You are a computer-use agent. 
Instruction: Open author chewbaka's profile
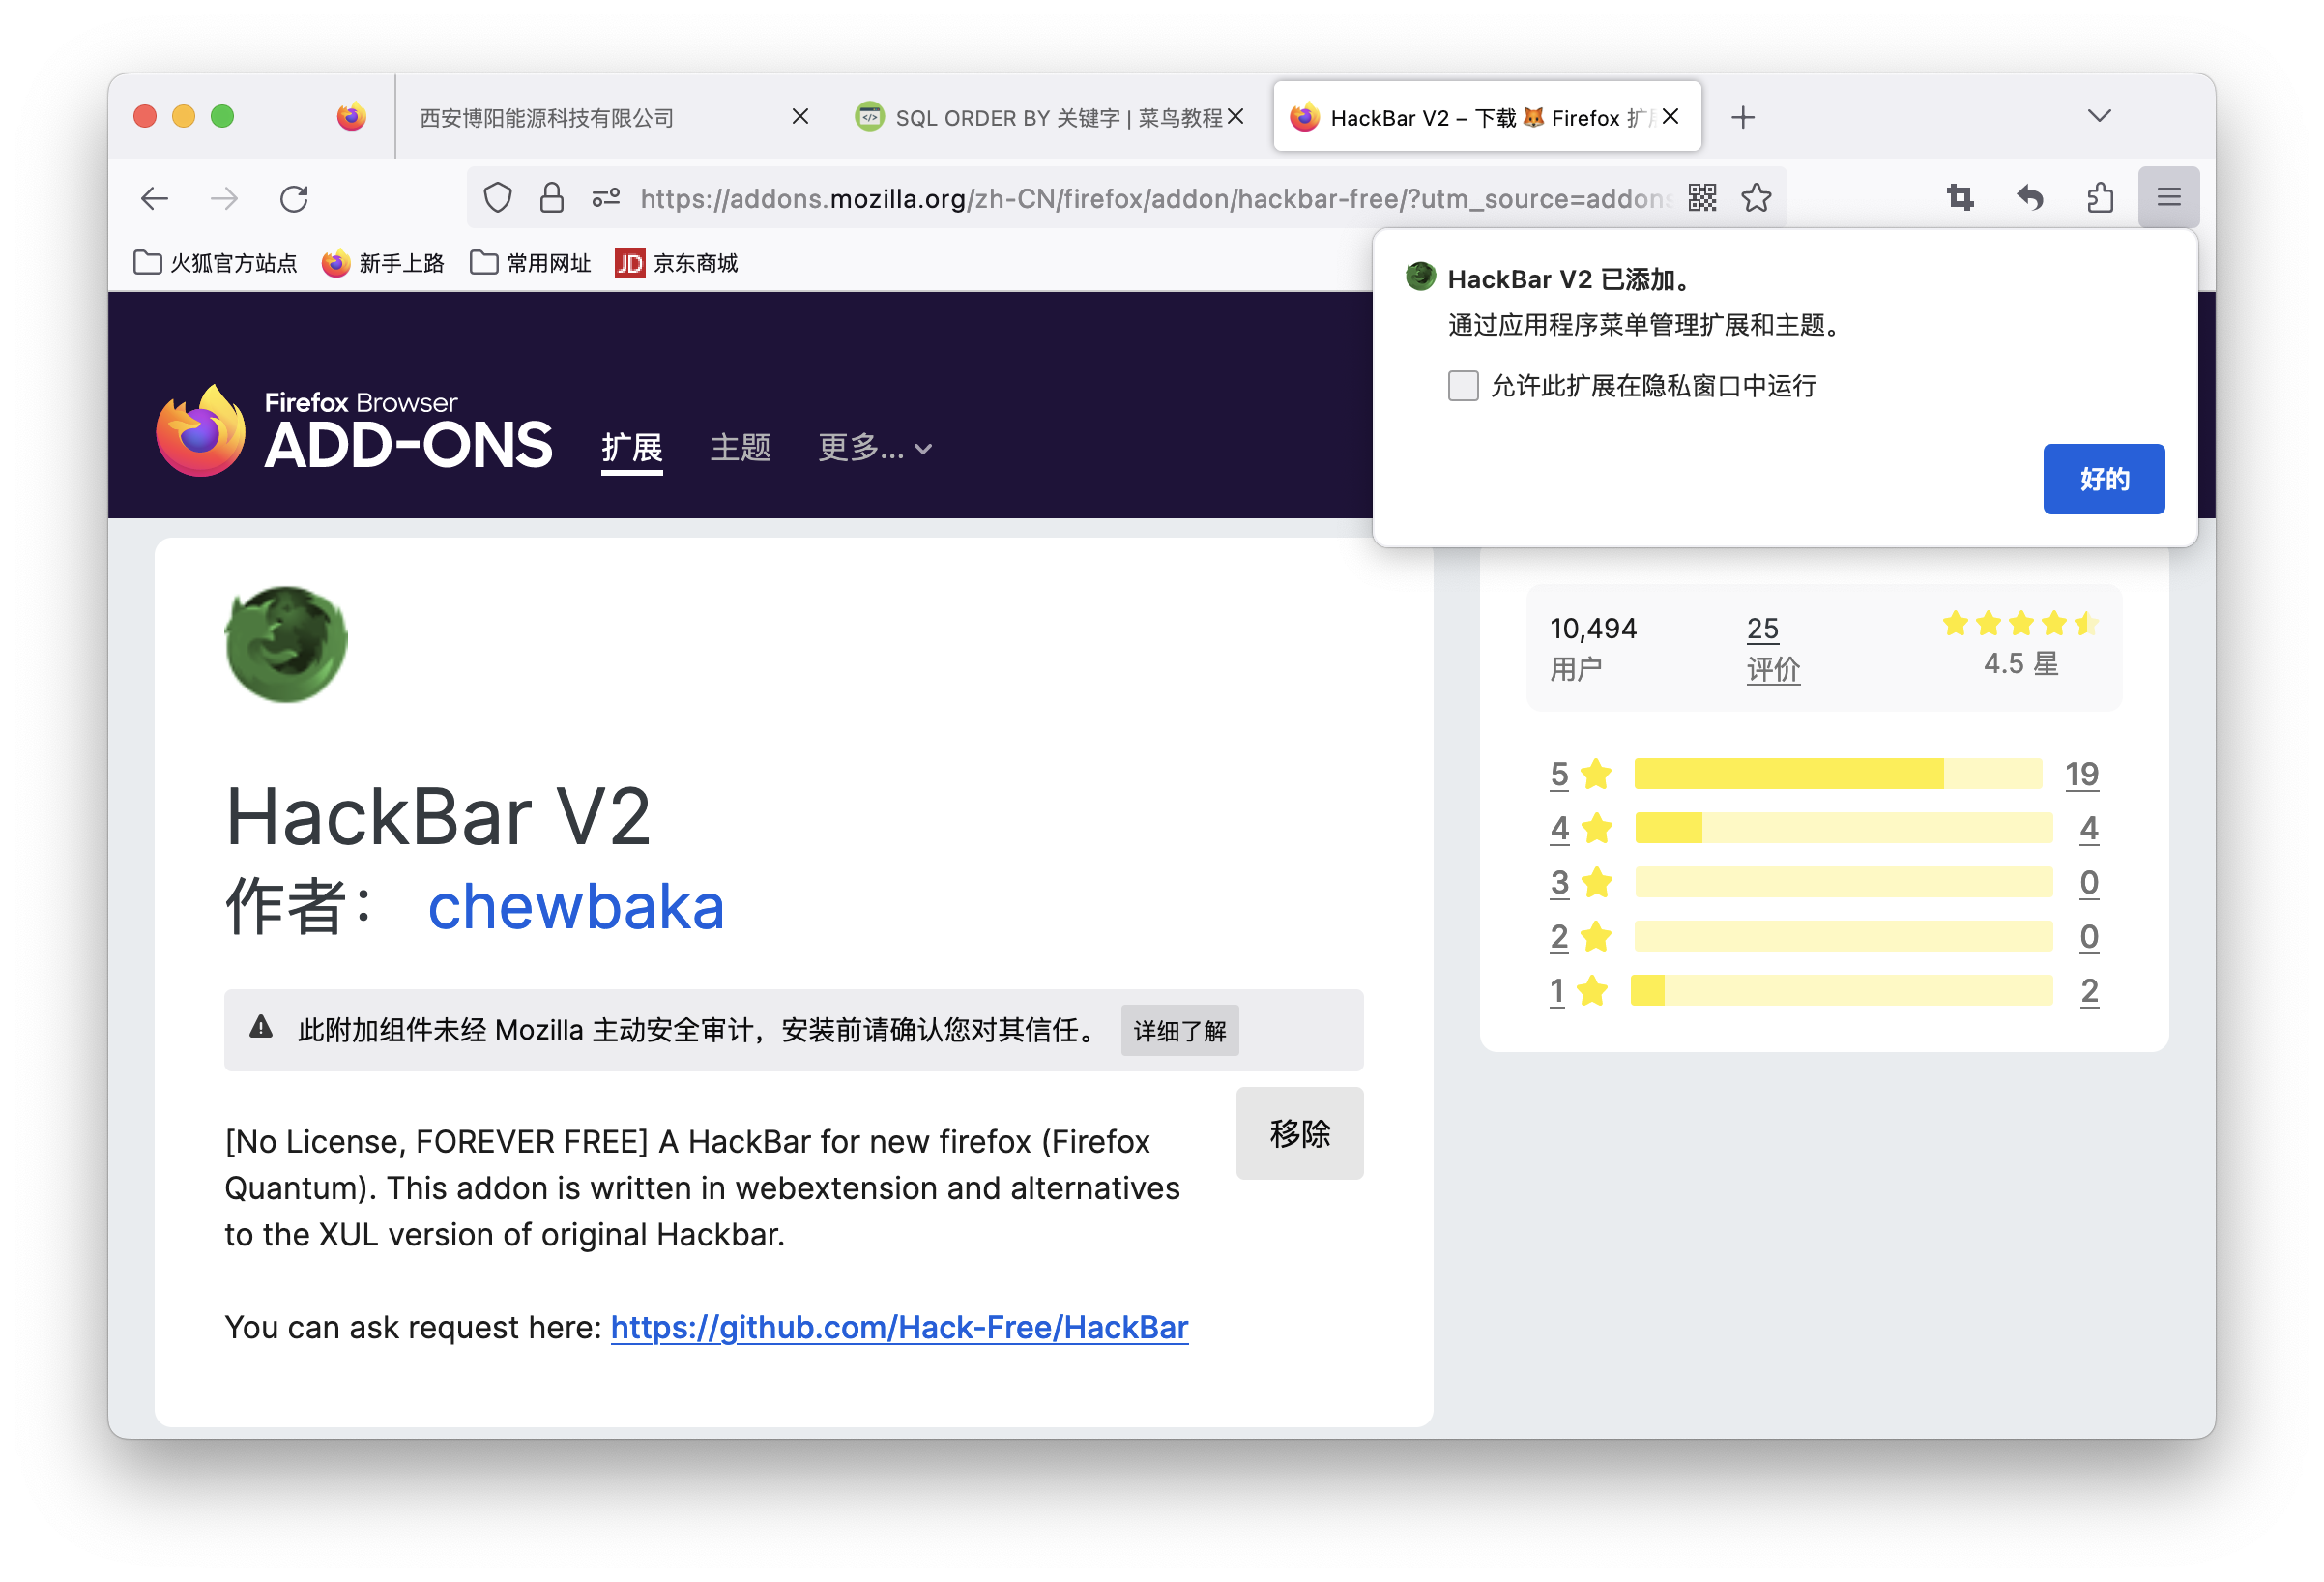point(576,907)
